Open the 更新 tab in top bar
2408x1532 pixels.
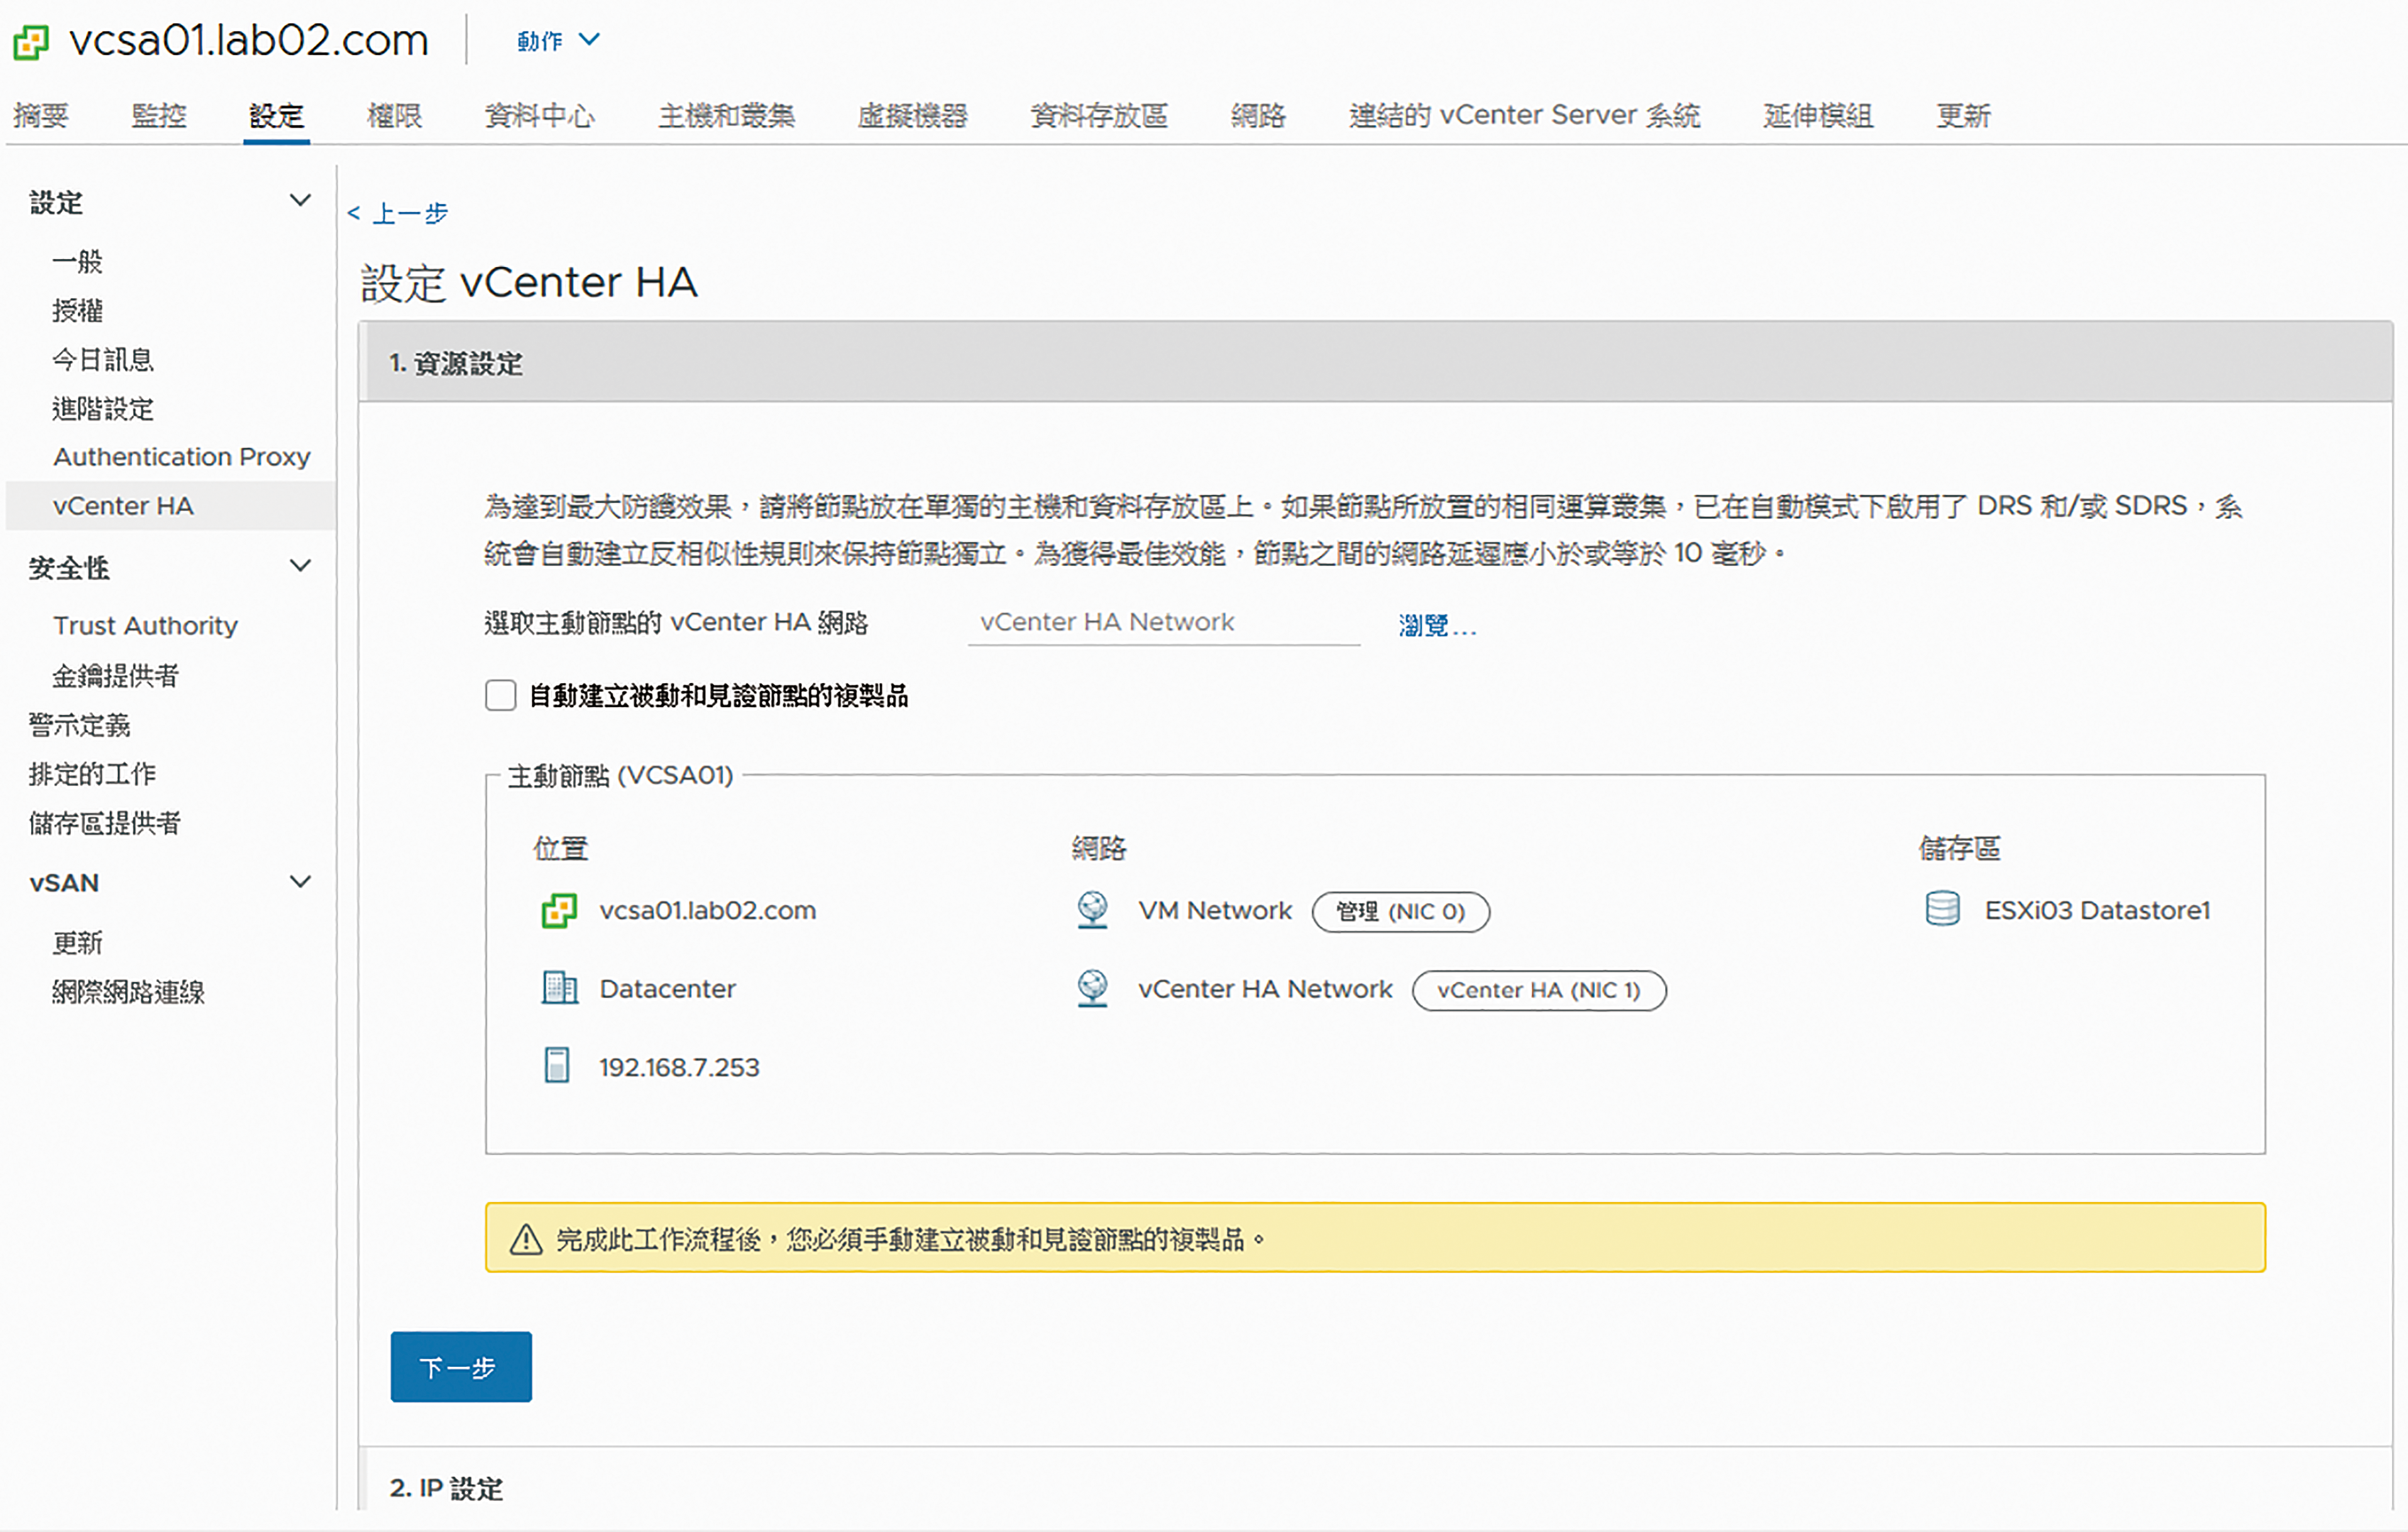(1963, 115)
